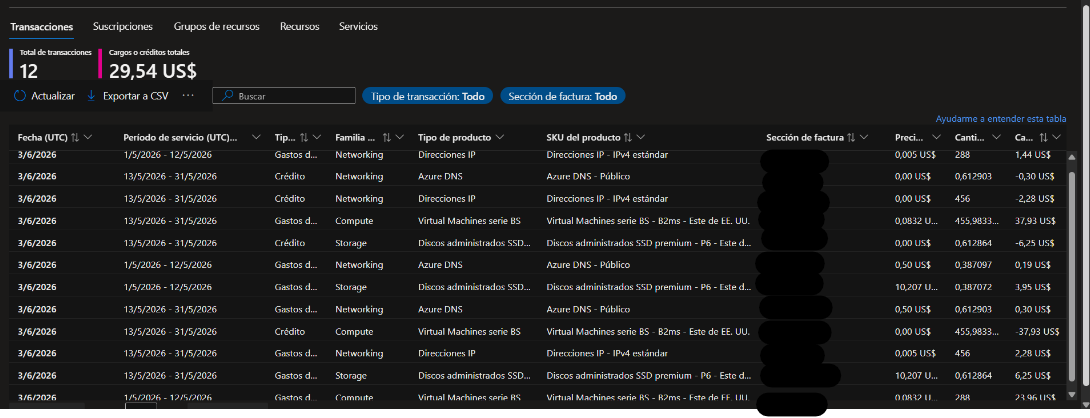Click the 10,207 US$ price in the 3,95 US$ row
This screenshot has height=418, width=1090.
[x=916, y=287]
